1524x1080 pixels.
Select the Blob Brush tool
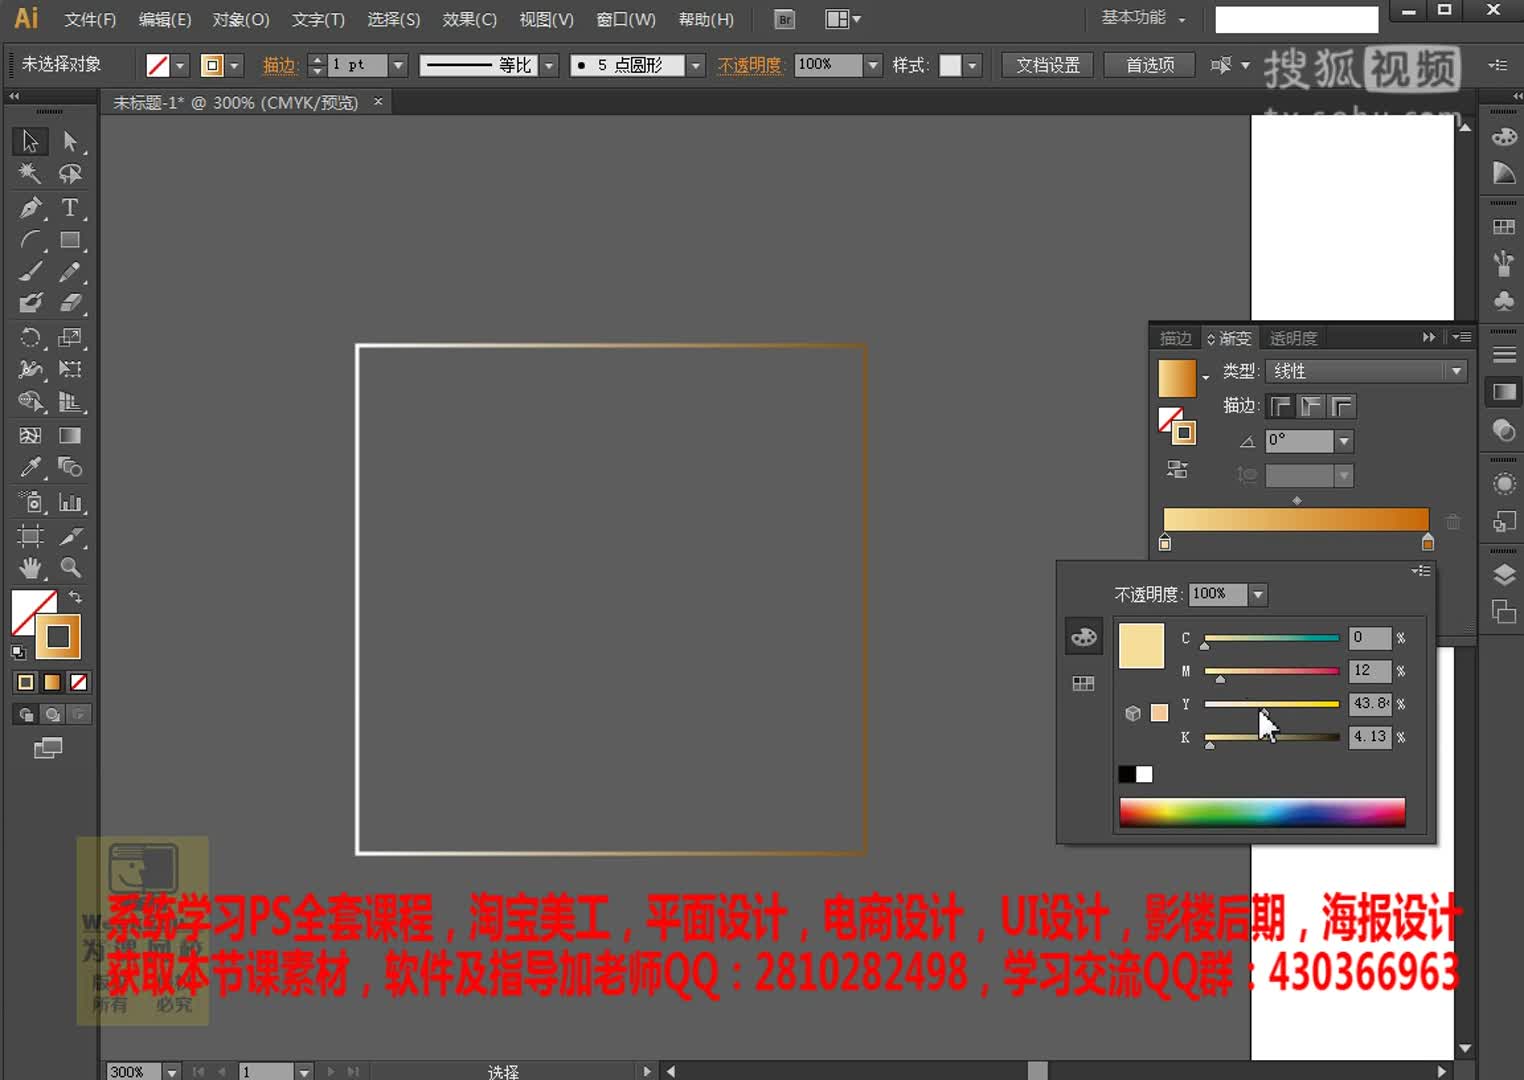pyautogui.click(x=30, y=303)
